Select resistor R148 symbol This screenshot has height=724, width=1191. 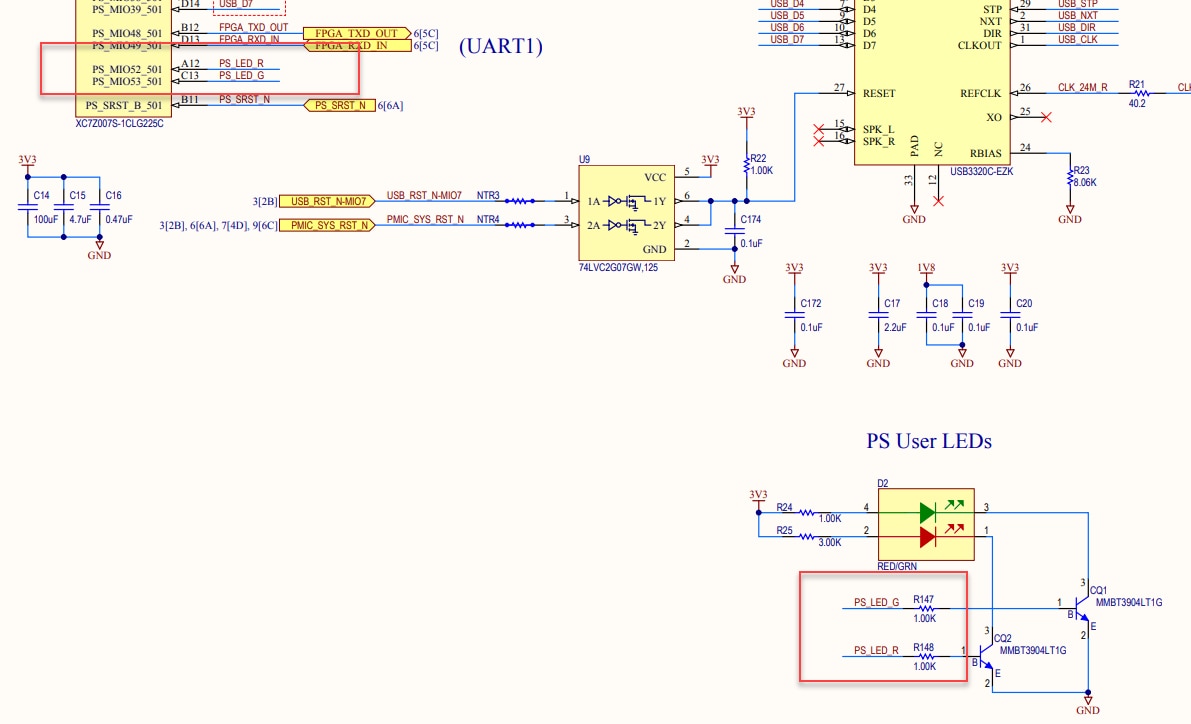point(925,656)
